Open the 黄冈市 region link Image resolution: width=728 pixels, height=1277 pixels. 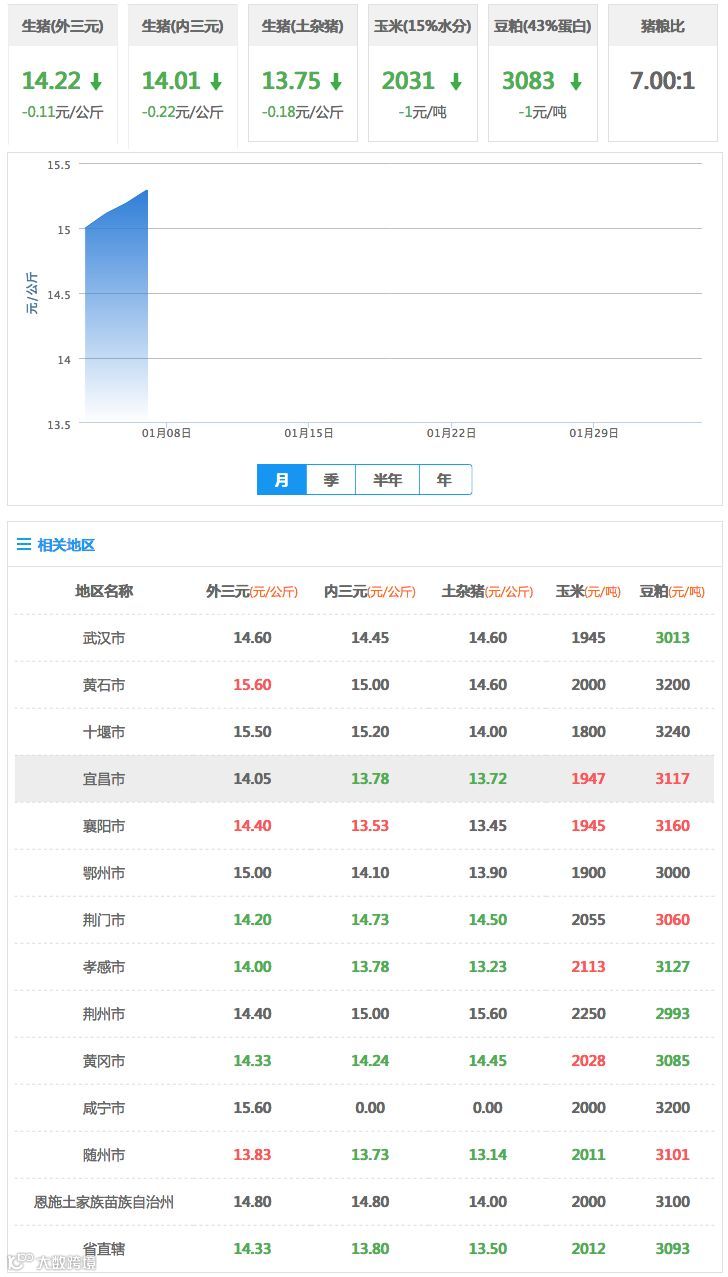click(104, 1061)
